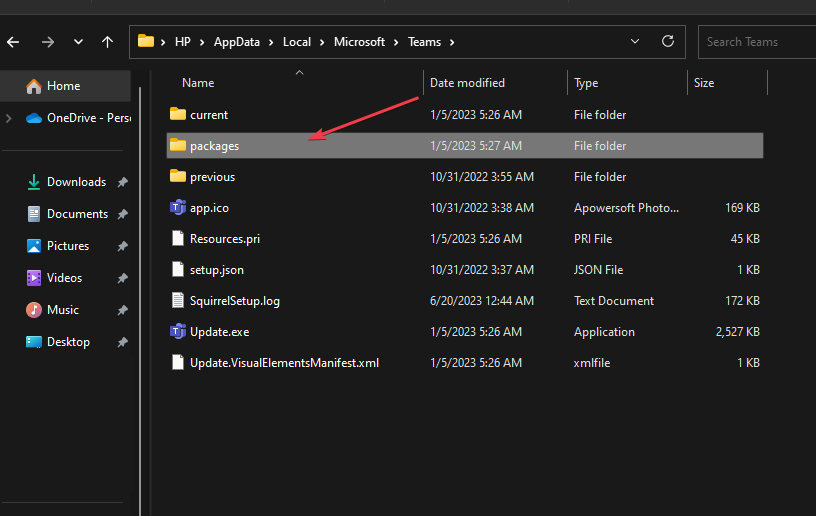
Task: Select the file name 'previous'
Action: click(x=212, y=177)
